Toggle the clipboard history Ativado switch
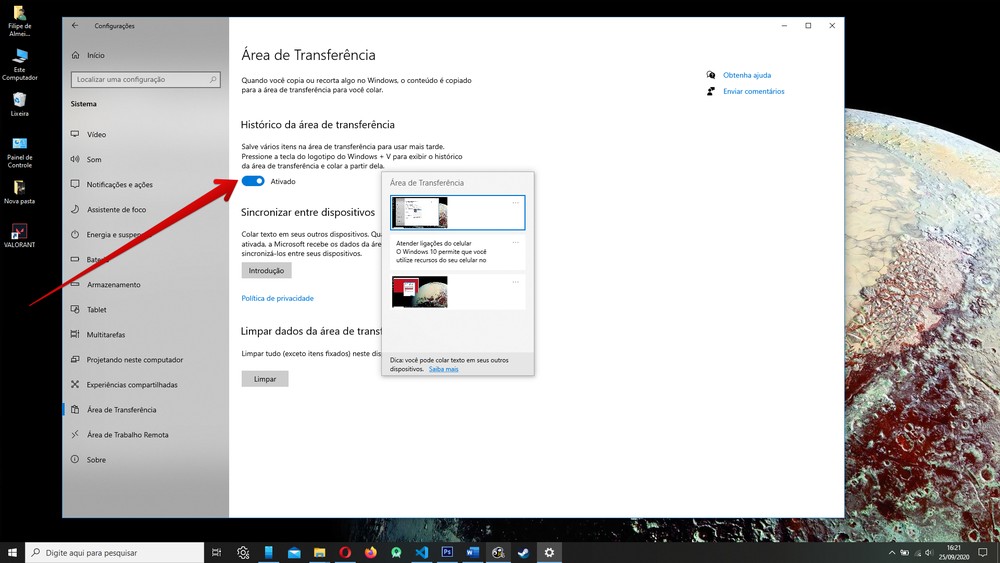1000x563 pixels. (253, 181)
